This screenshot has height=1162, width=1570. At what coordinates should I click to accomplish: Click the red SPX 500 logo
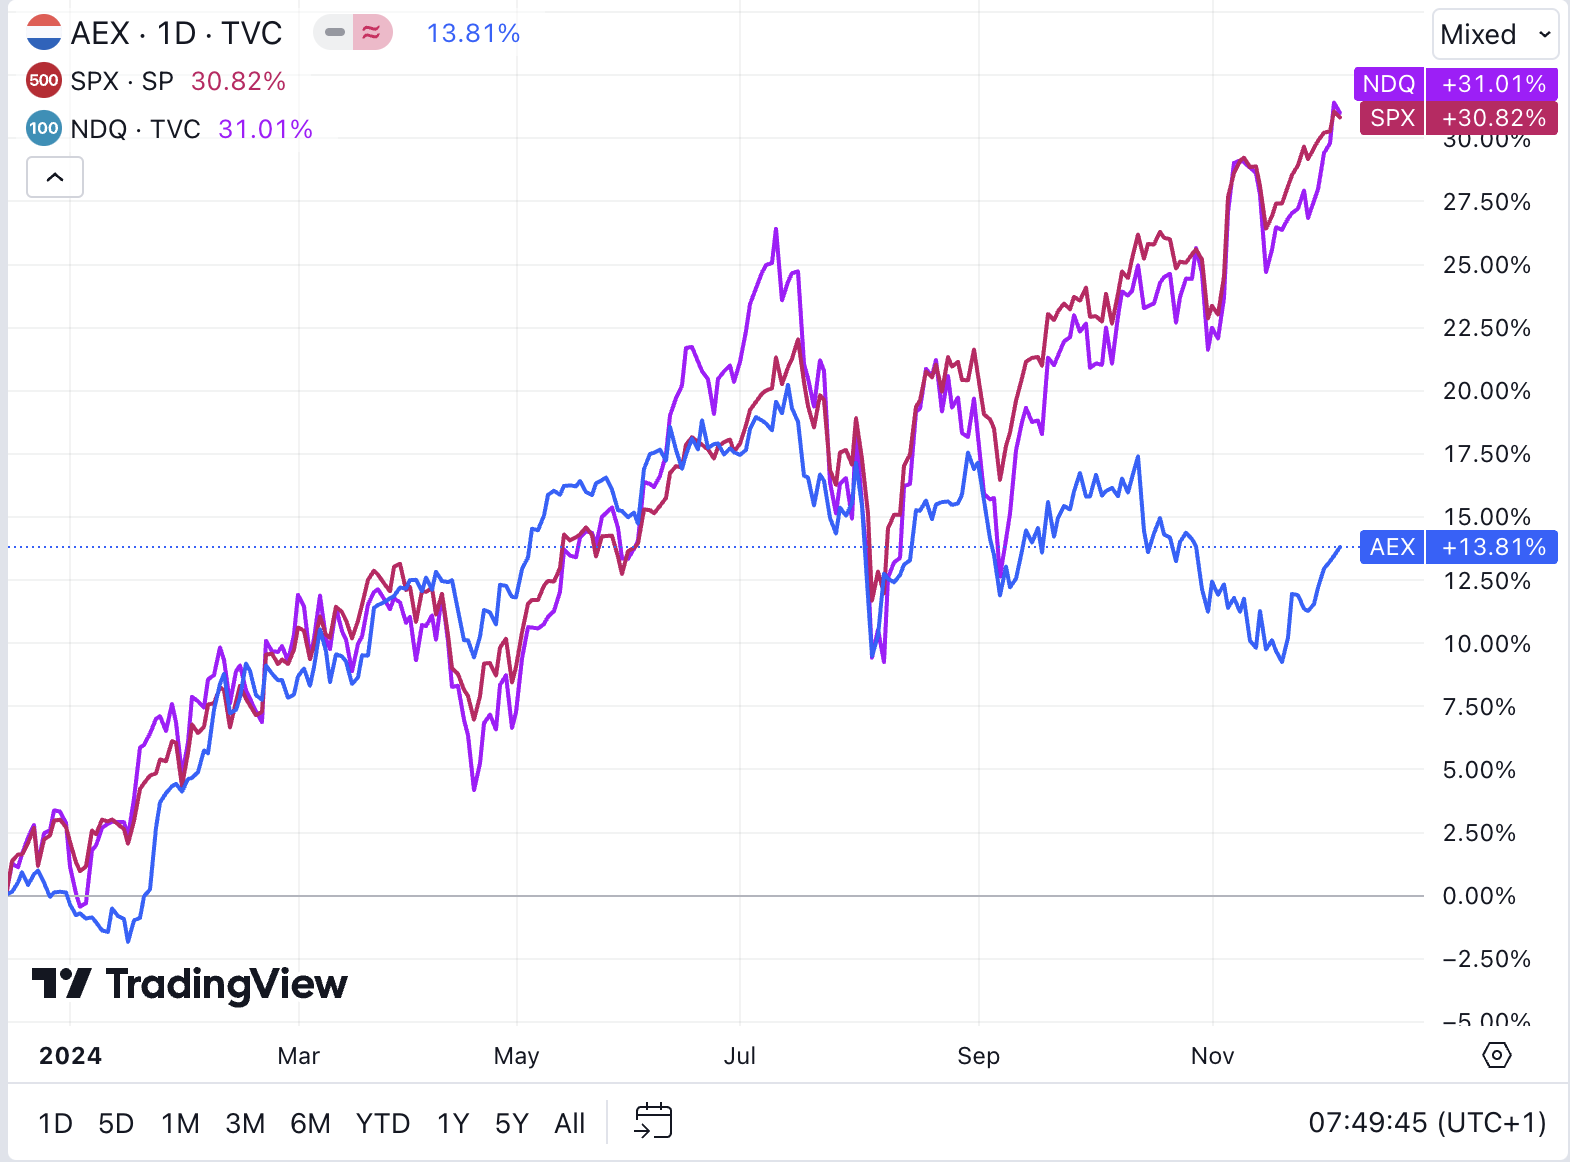44,81
